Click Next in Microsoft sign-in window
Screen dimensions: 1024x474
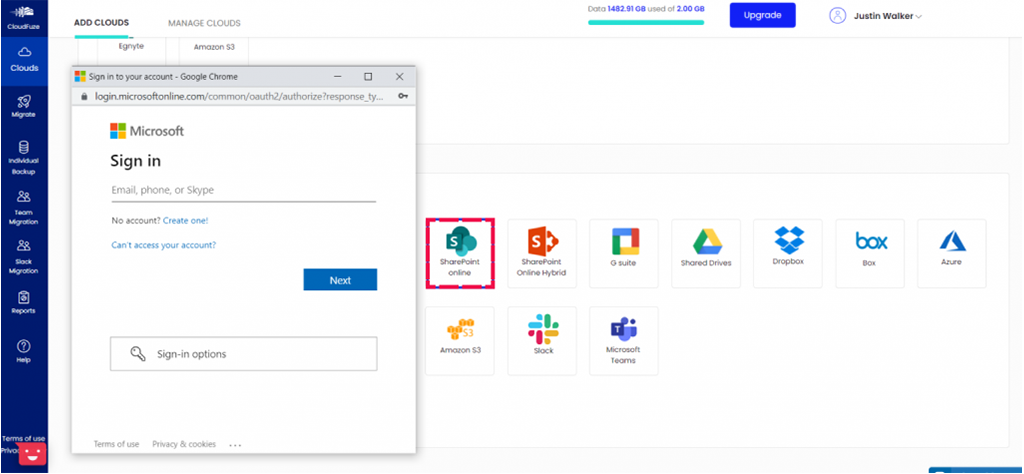(340, 280)
